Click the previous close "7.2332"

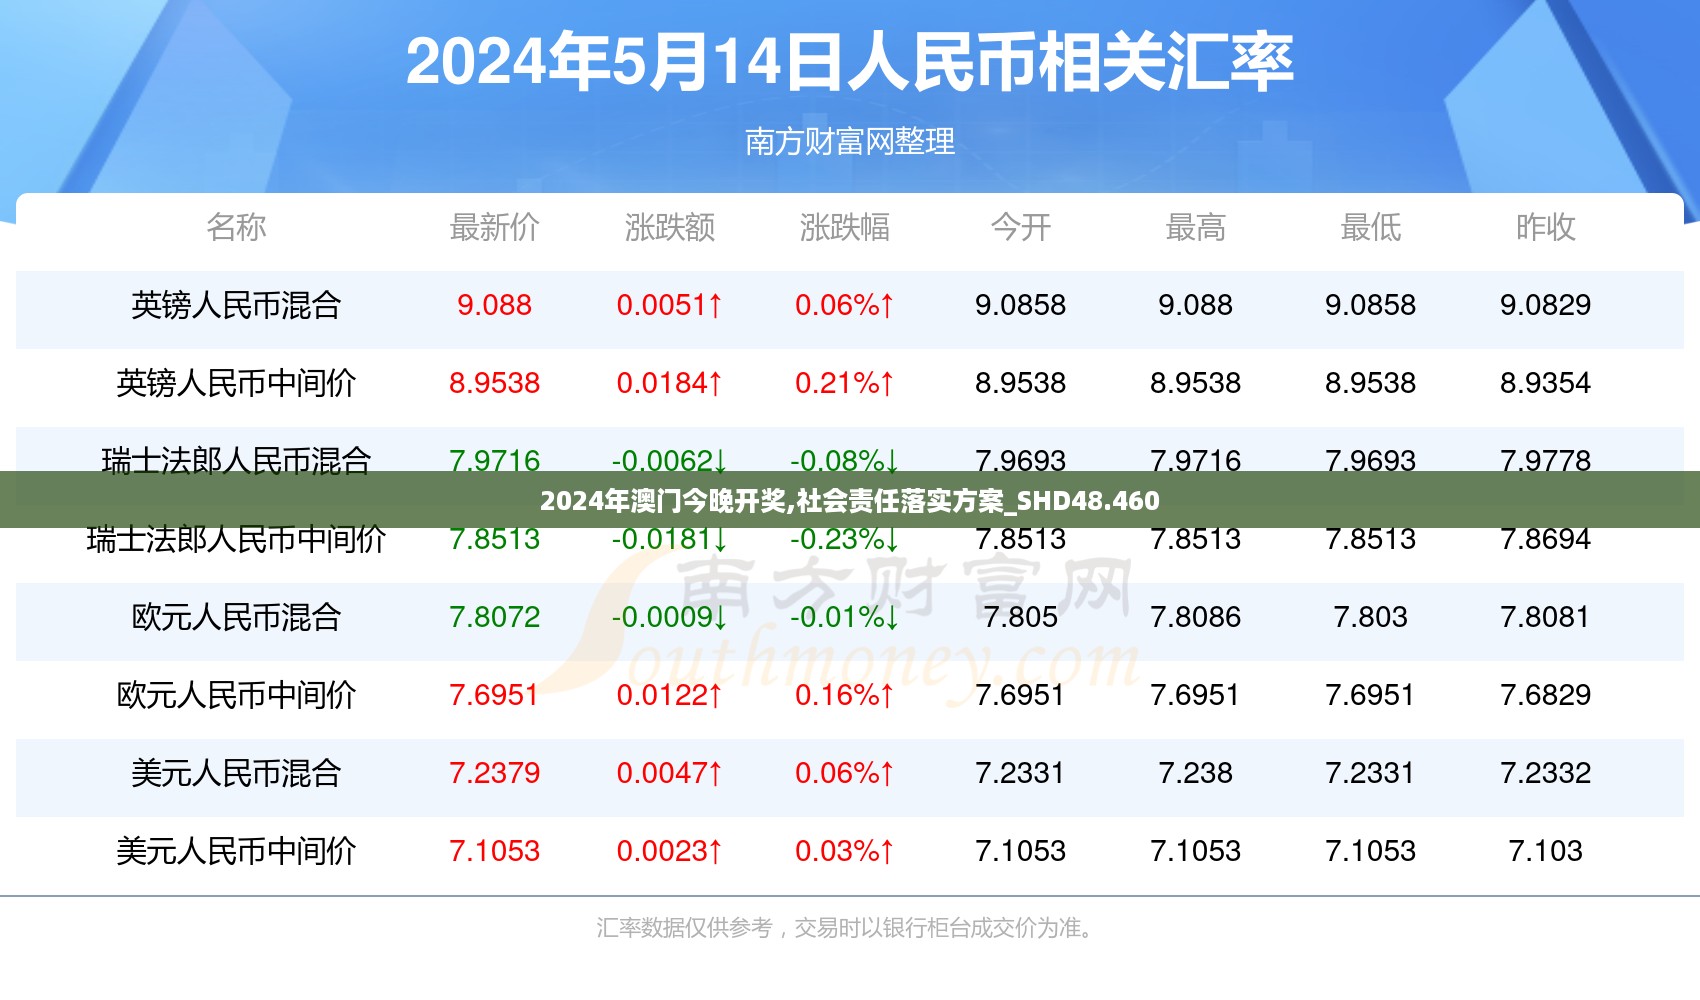pos(1545,773)
